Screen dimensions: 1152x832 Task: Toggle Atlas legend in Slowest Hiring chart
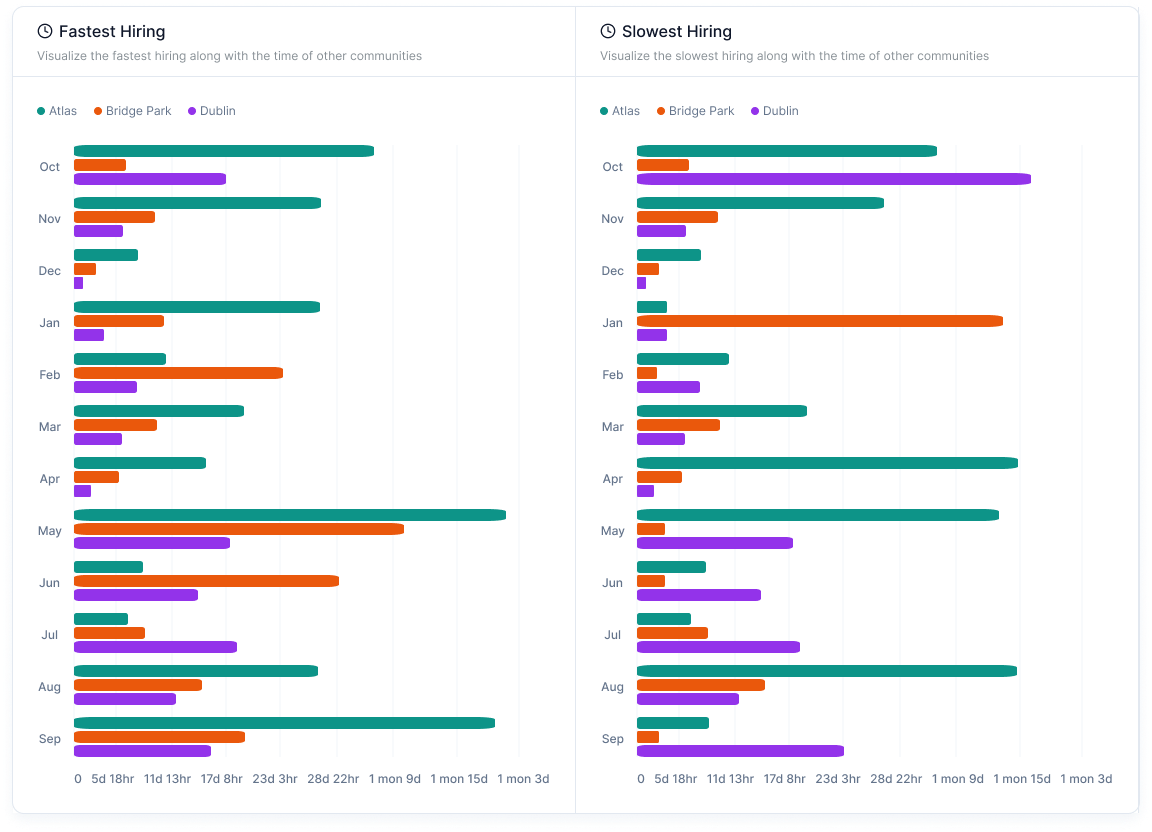pos(620,111)
